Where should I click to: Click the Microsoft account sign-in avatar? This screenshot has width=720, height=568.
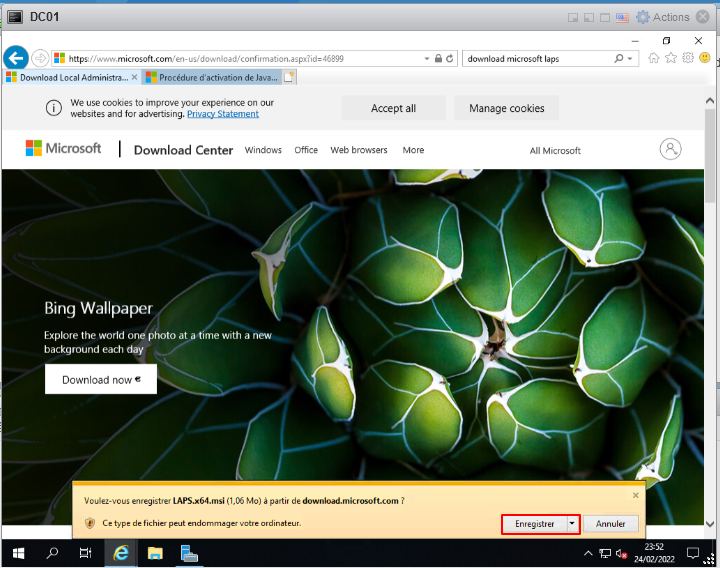(x=670, y=149)
